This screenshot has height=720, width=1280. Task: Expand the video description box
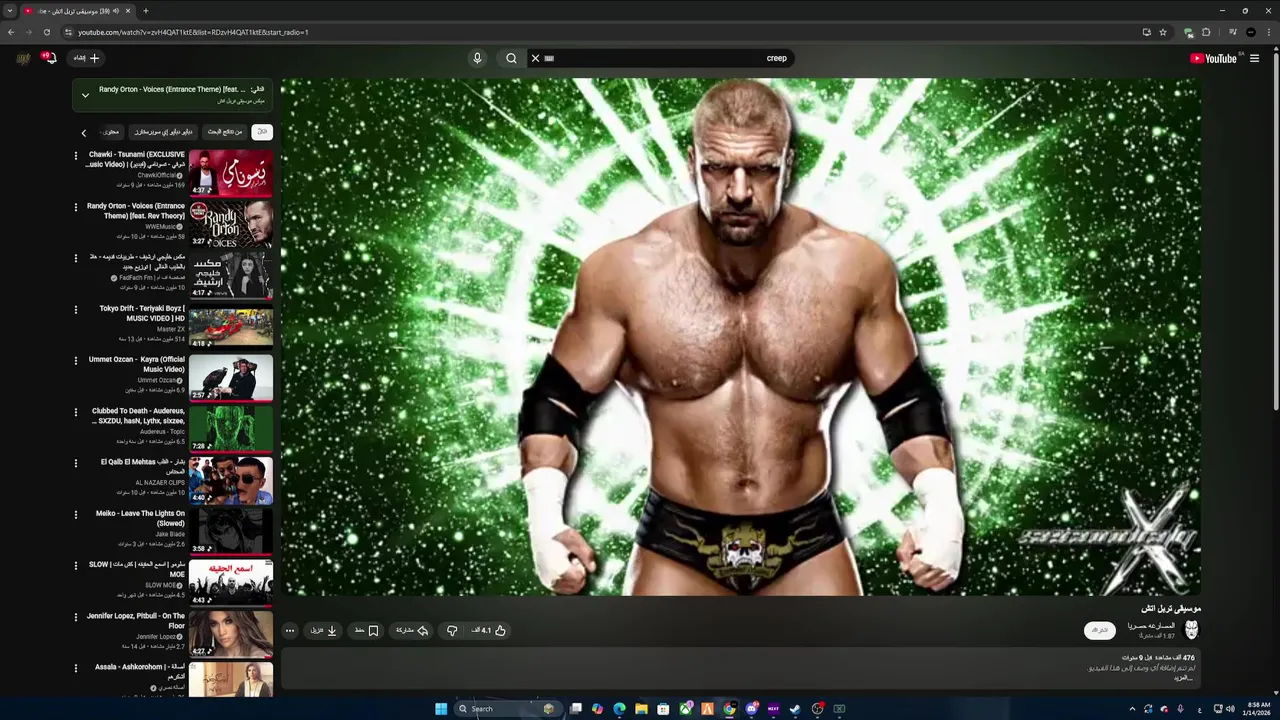(740, 669)
